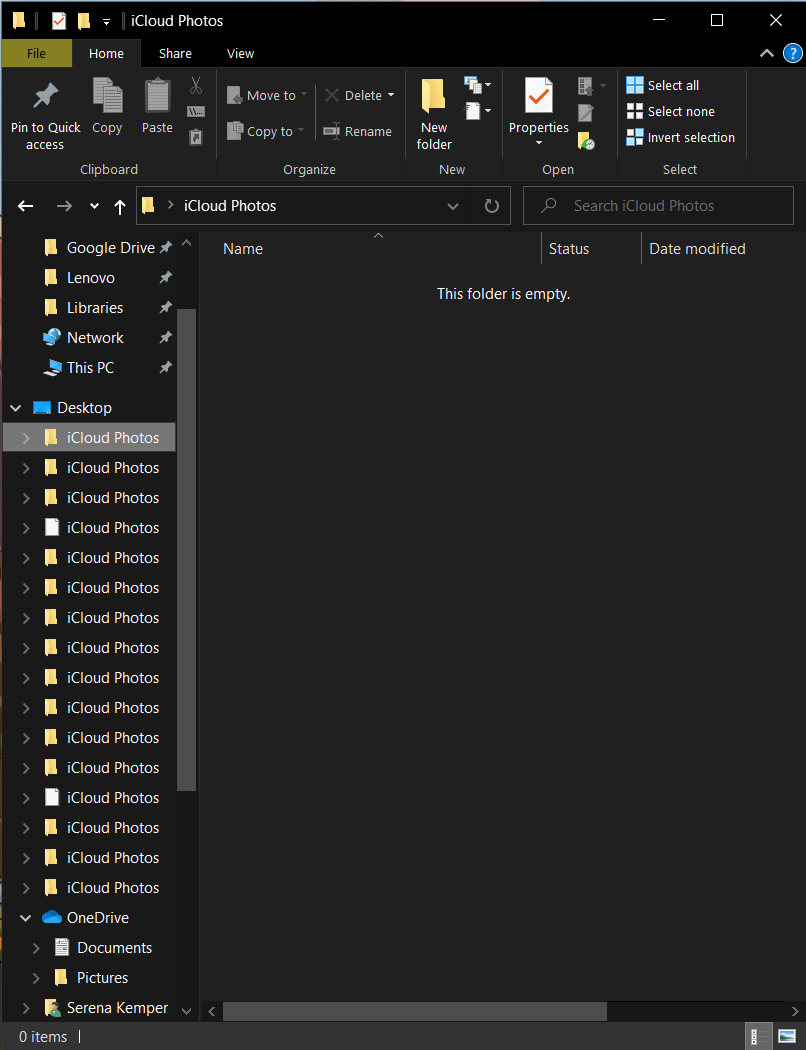Expand the address bar history dropdown

coord(453,206)
